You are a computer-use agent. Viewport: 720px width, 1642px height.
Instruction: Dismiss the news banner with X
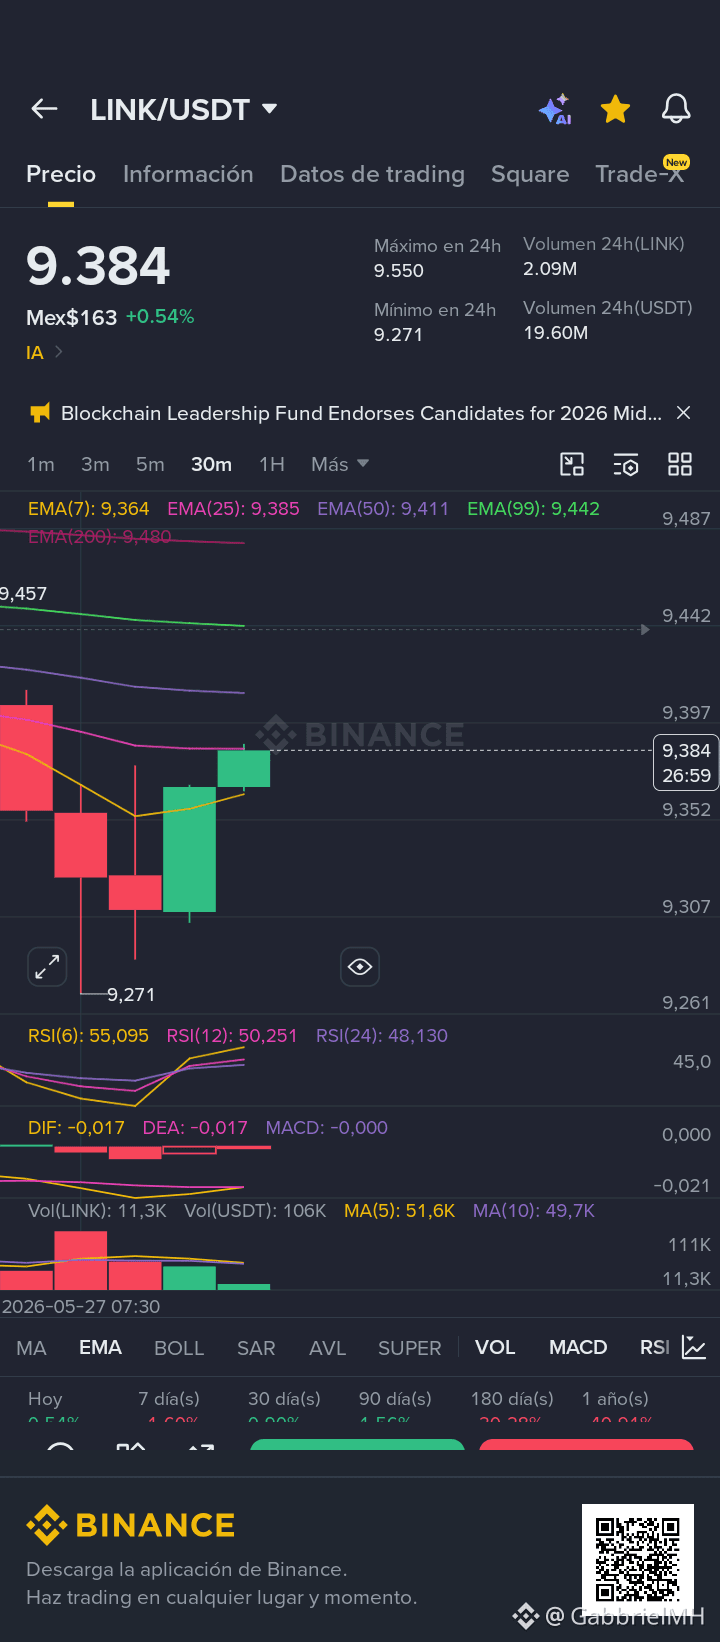pyautogui.click(x=684, y=413)
